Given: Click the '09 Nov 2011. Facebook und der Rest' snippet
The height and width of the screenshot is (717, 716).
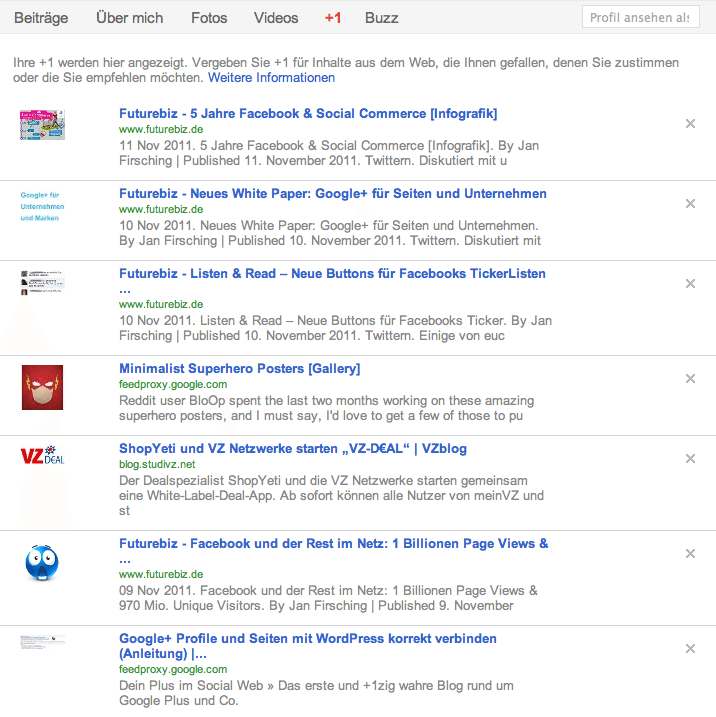Looking at the screenshot, I should (x=328, y=598).
